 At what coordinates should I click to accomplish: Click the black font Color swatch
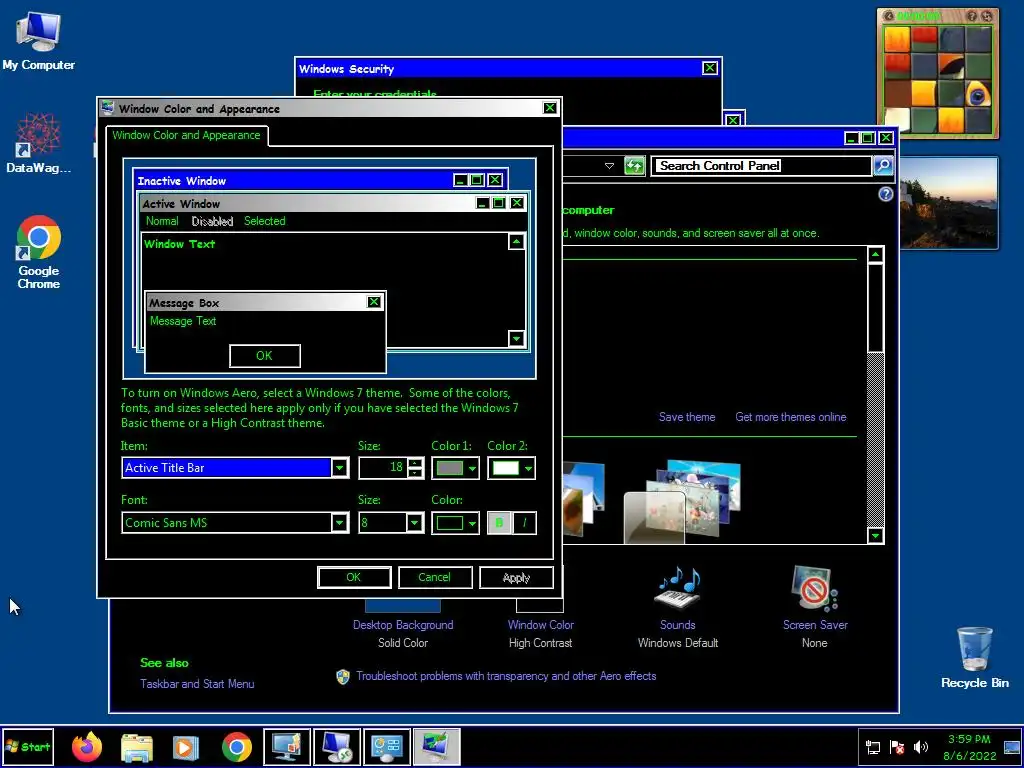point(450,522)
